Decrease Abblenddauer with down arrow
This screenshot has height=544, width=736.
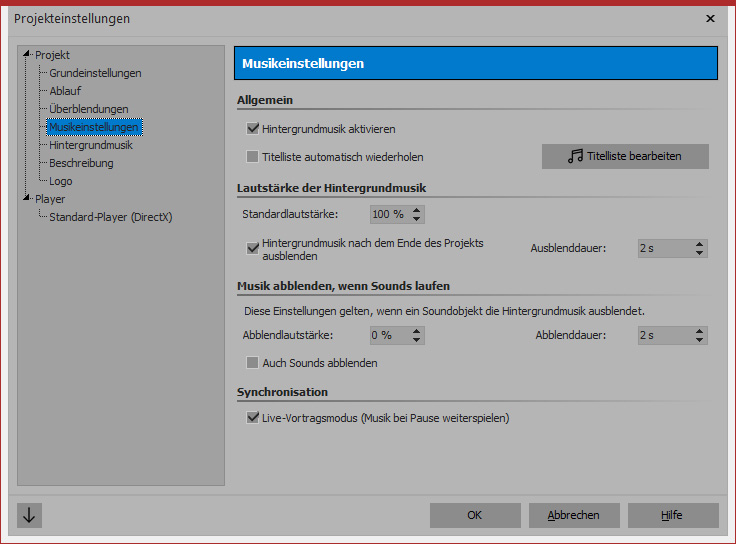coord(699,339)
